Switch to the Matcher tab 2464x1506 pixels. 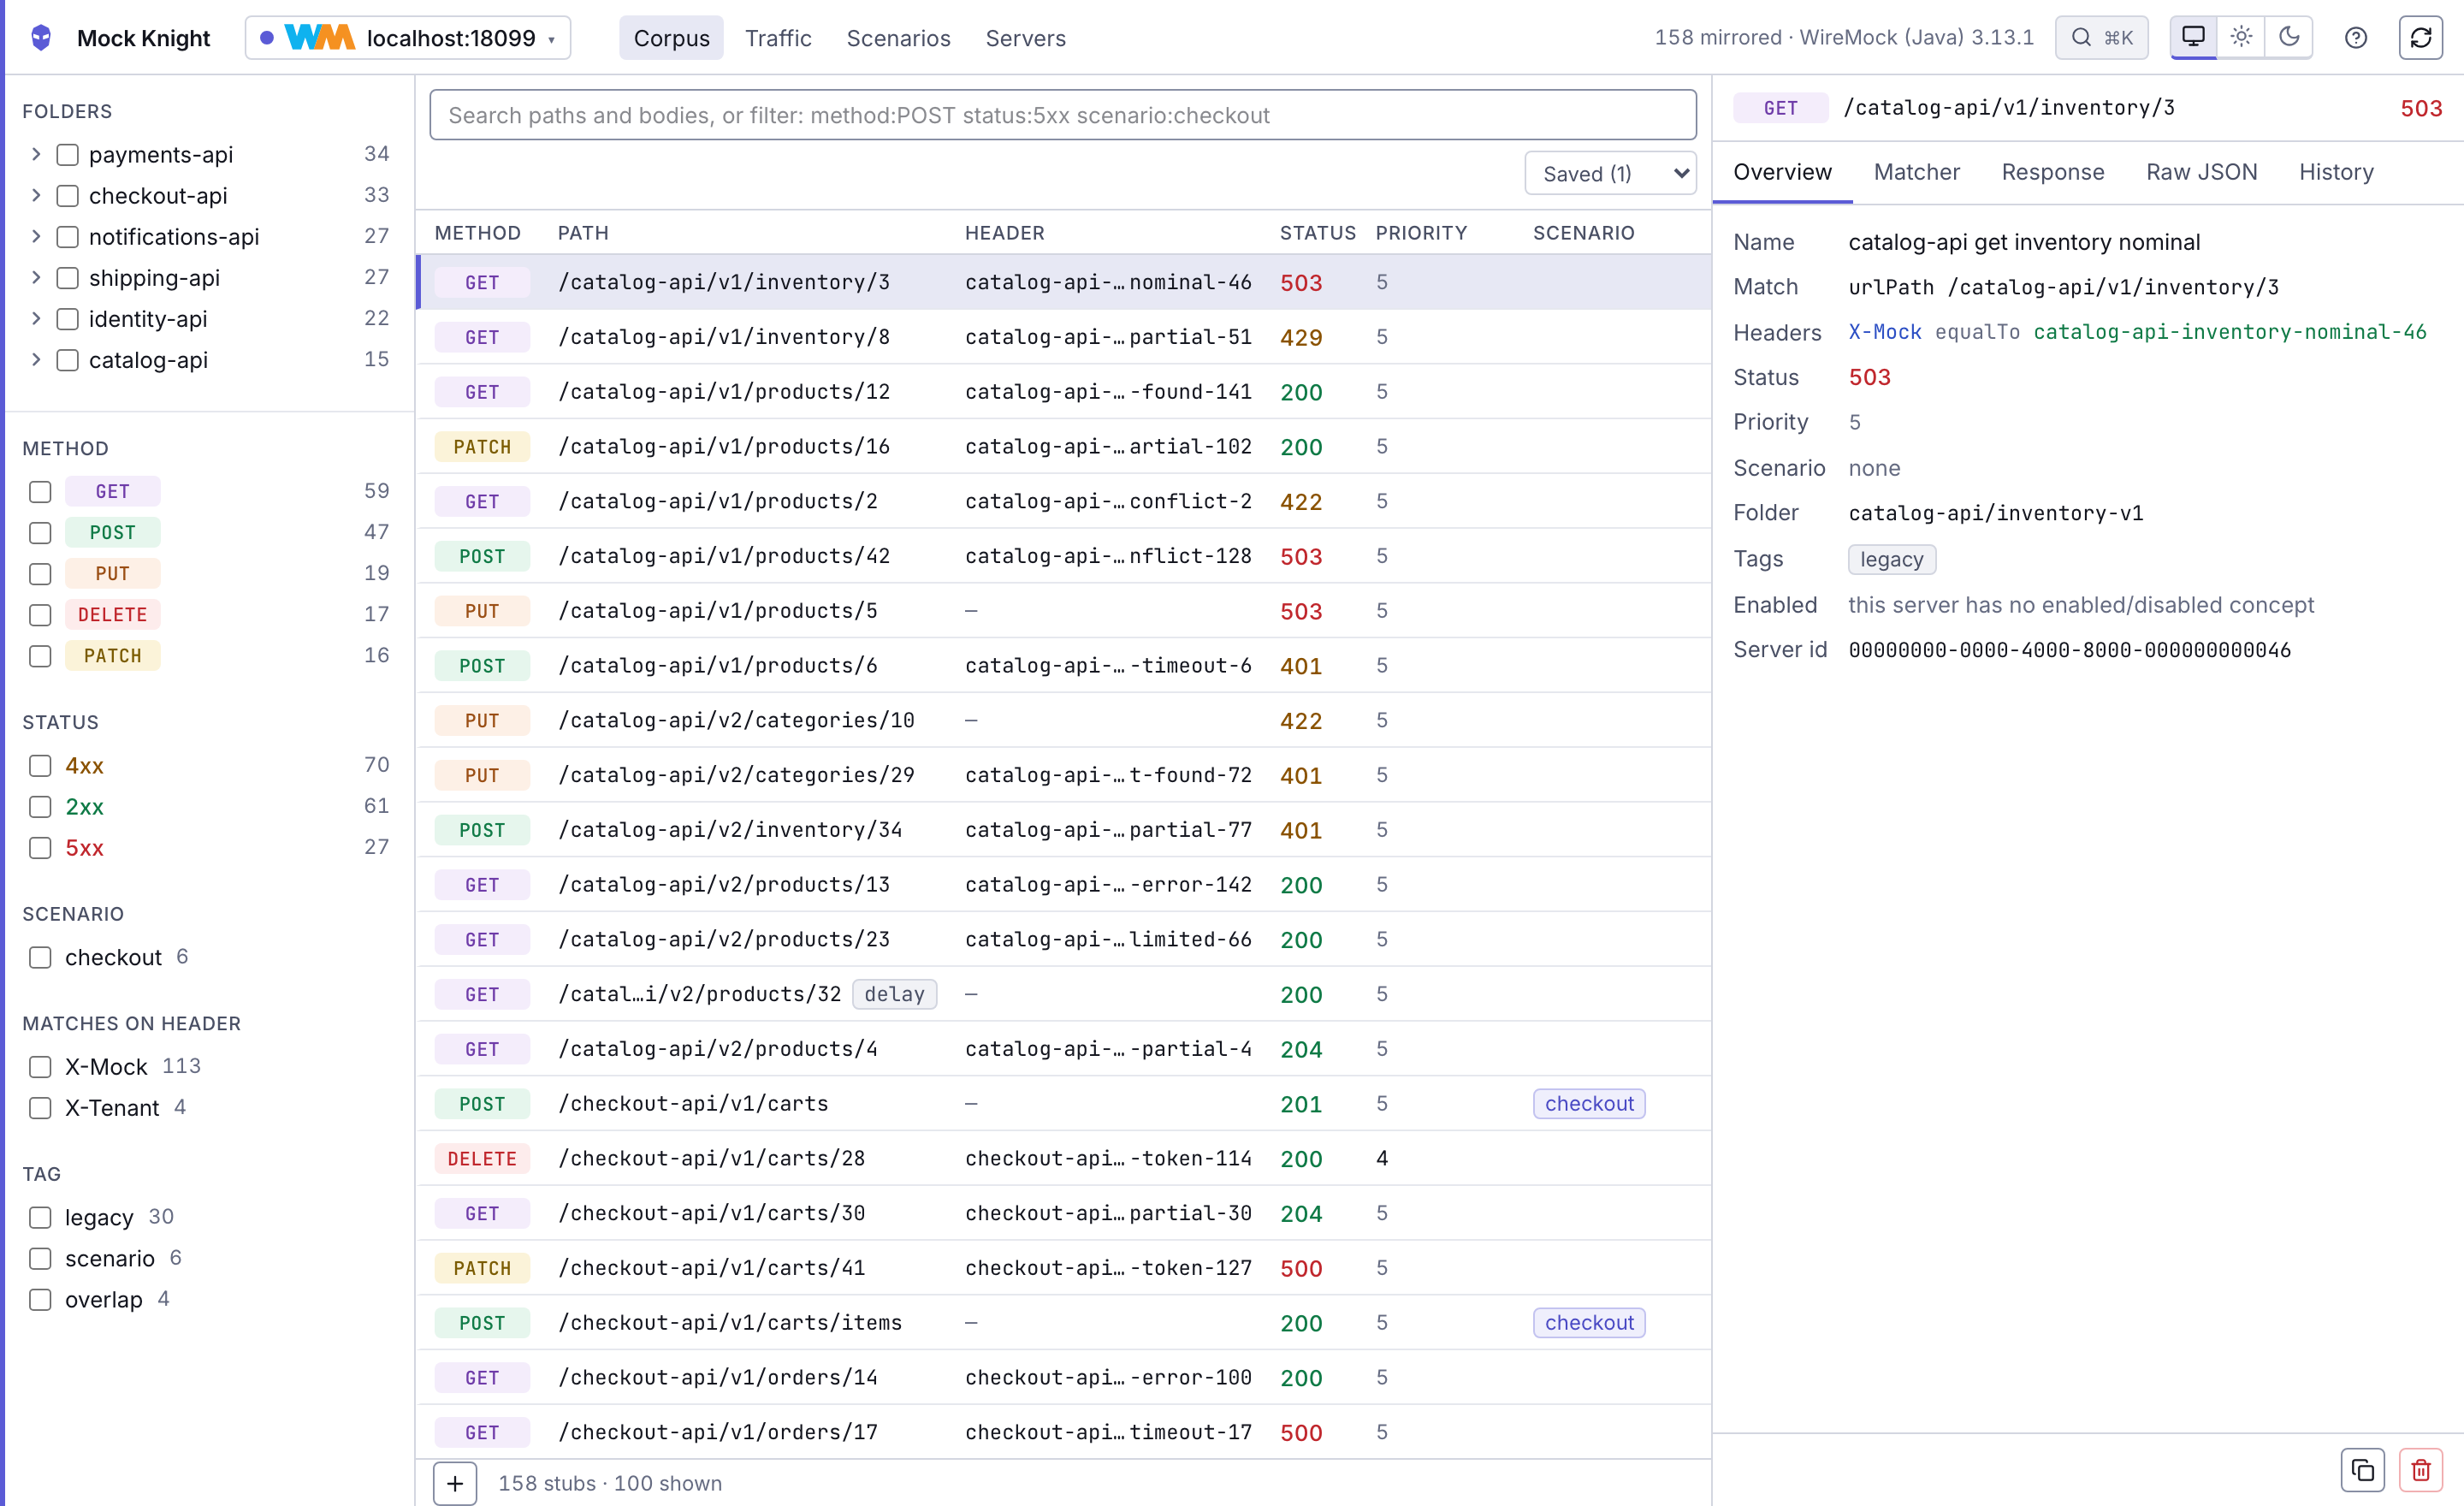(1916, 172)
